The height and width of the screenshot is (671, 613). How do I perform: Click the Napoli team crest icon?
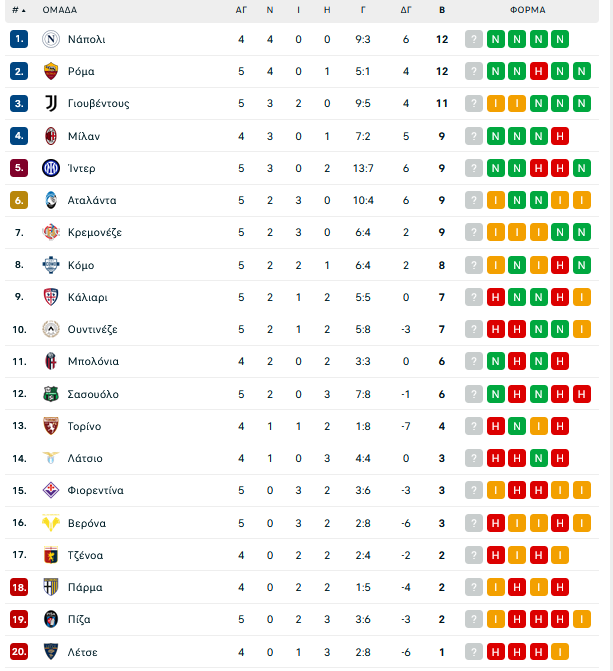coord(51,39)
